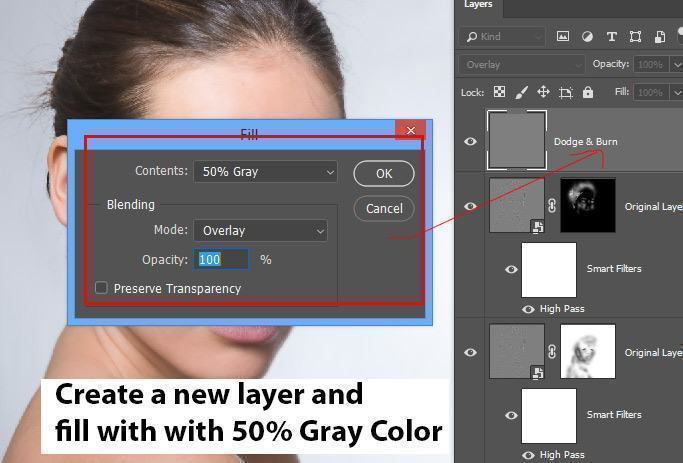Close the Fill dialog window
The width and height of the screenshot is (683, 463).
point(410,130)
